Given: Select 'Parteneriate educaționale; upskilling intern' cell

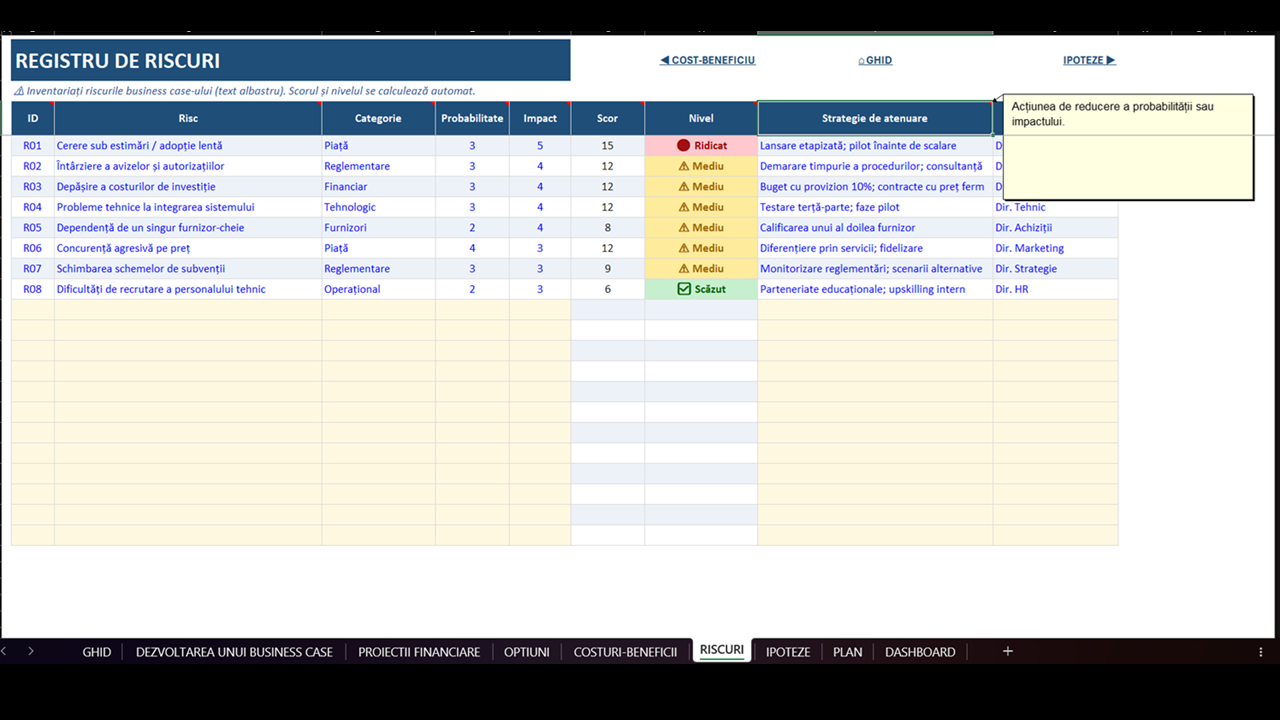Looking at the screenshot, I should pyautogui.click(x=875, y=289).
